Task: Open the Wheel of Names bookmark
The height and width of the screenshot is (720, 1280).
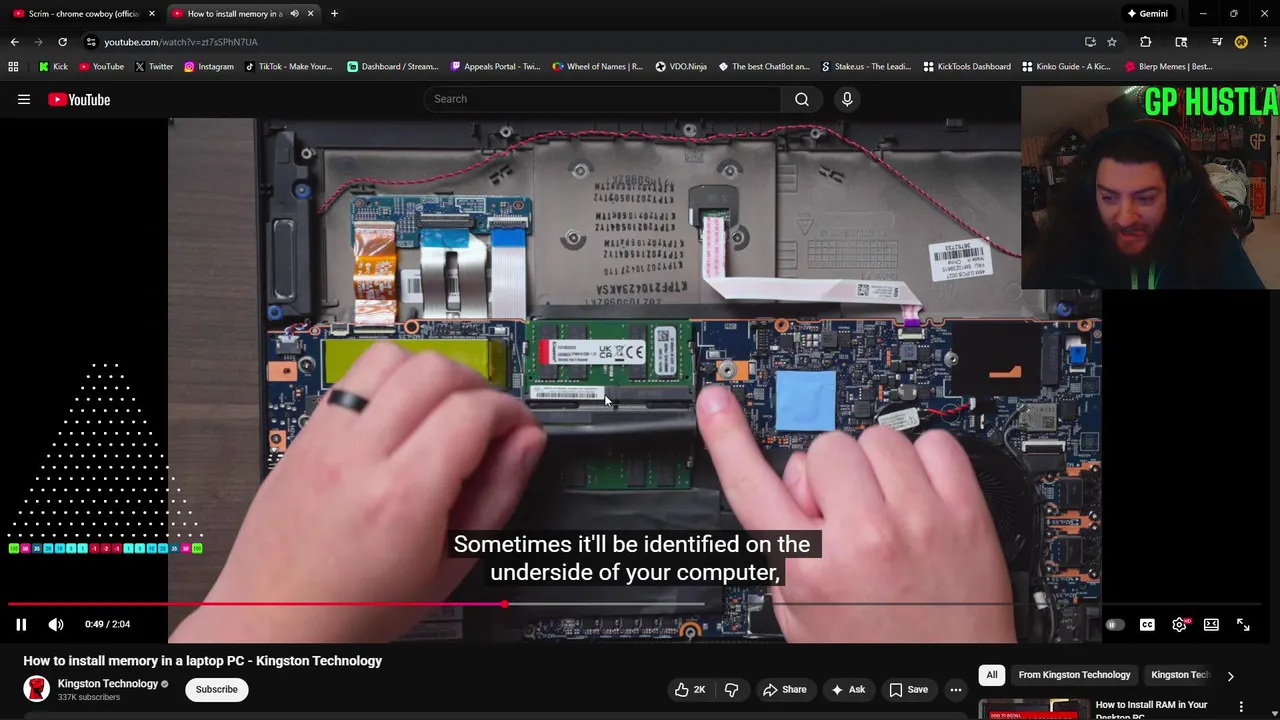Action: [598, 67]
